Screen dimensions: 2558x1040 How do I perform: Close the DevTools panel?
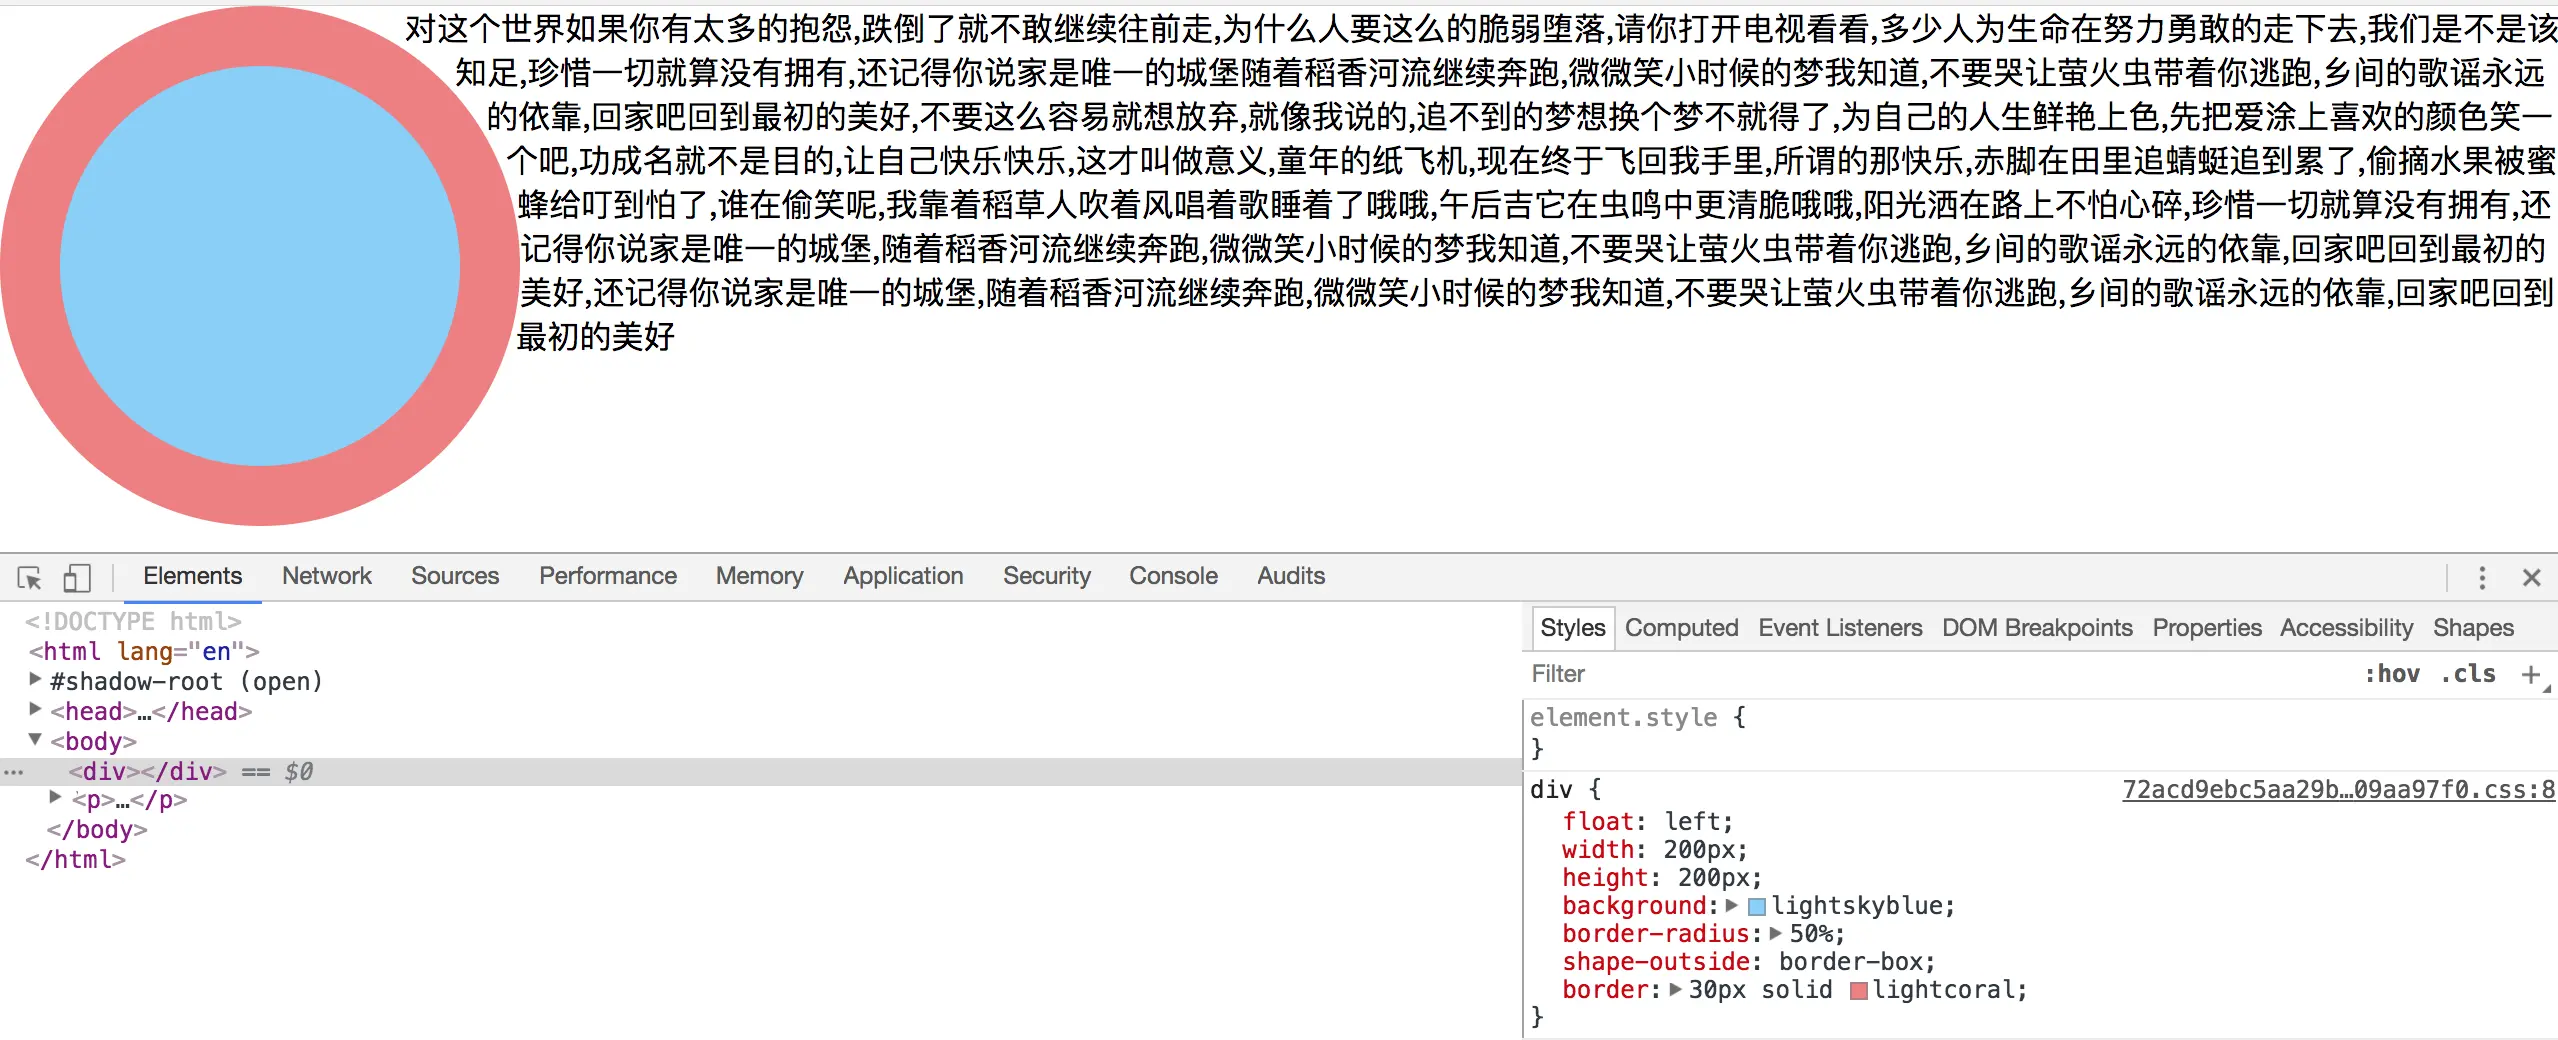click(x=2531, y=577)
